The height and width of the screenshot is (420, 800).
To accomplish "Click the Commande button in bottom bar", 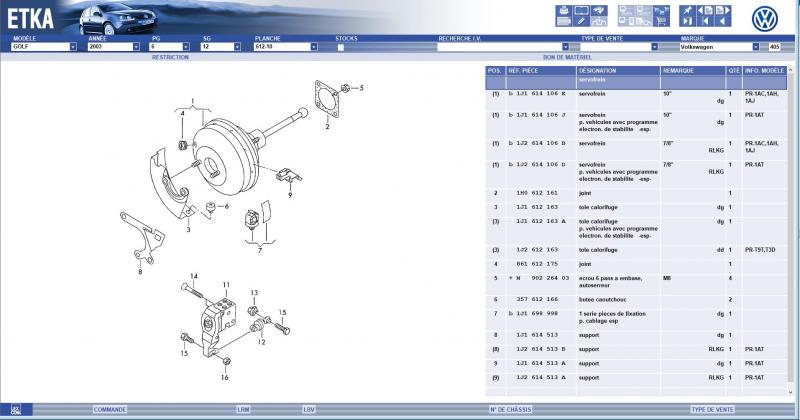I will [x=110, y=409].
